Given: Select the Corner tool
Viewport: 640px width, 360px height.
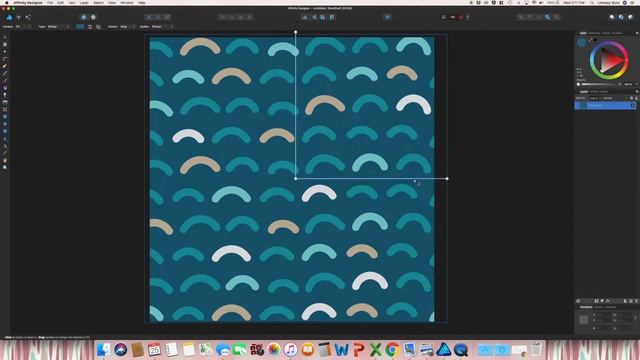Looking at the screenshot, I should pyautogui.click(x=5, y=59).
